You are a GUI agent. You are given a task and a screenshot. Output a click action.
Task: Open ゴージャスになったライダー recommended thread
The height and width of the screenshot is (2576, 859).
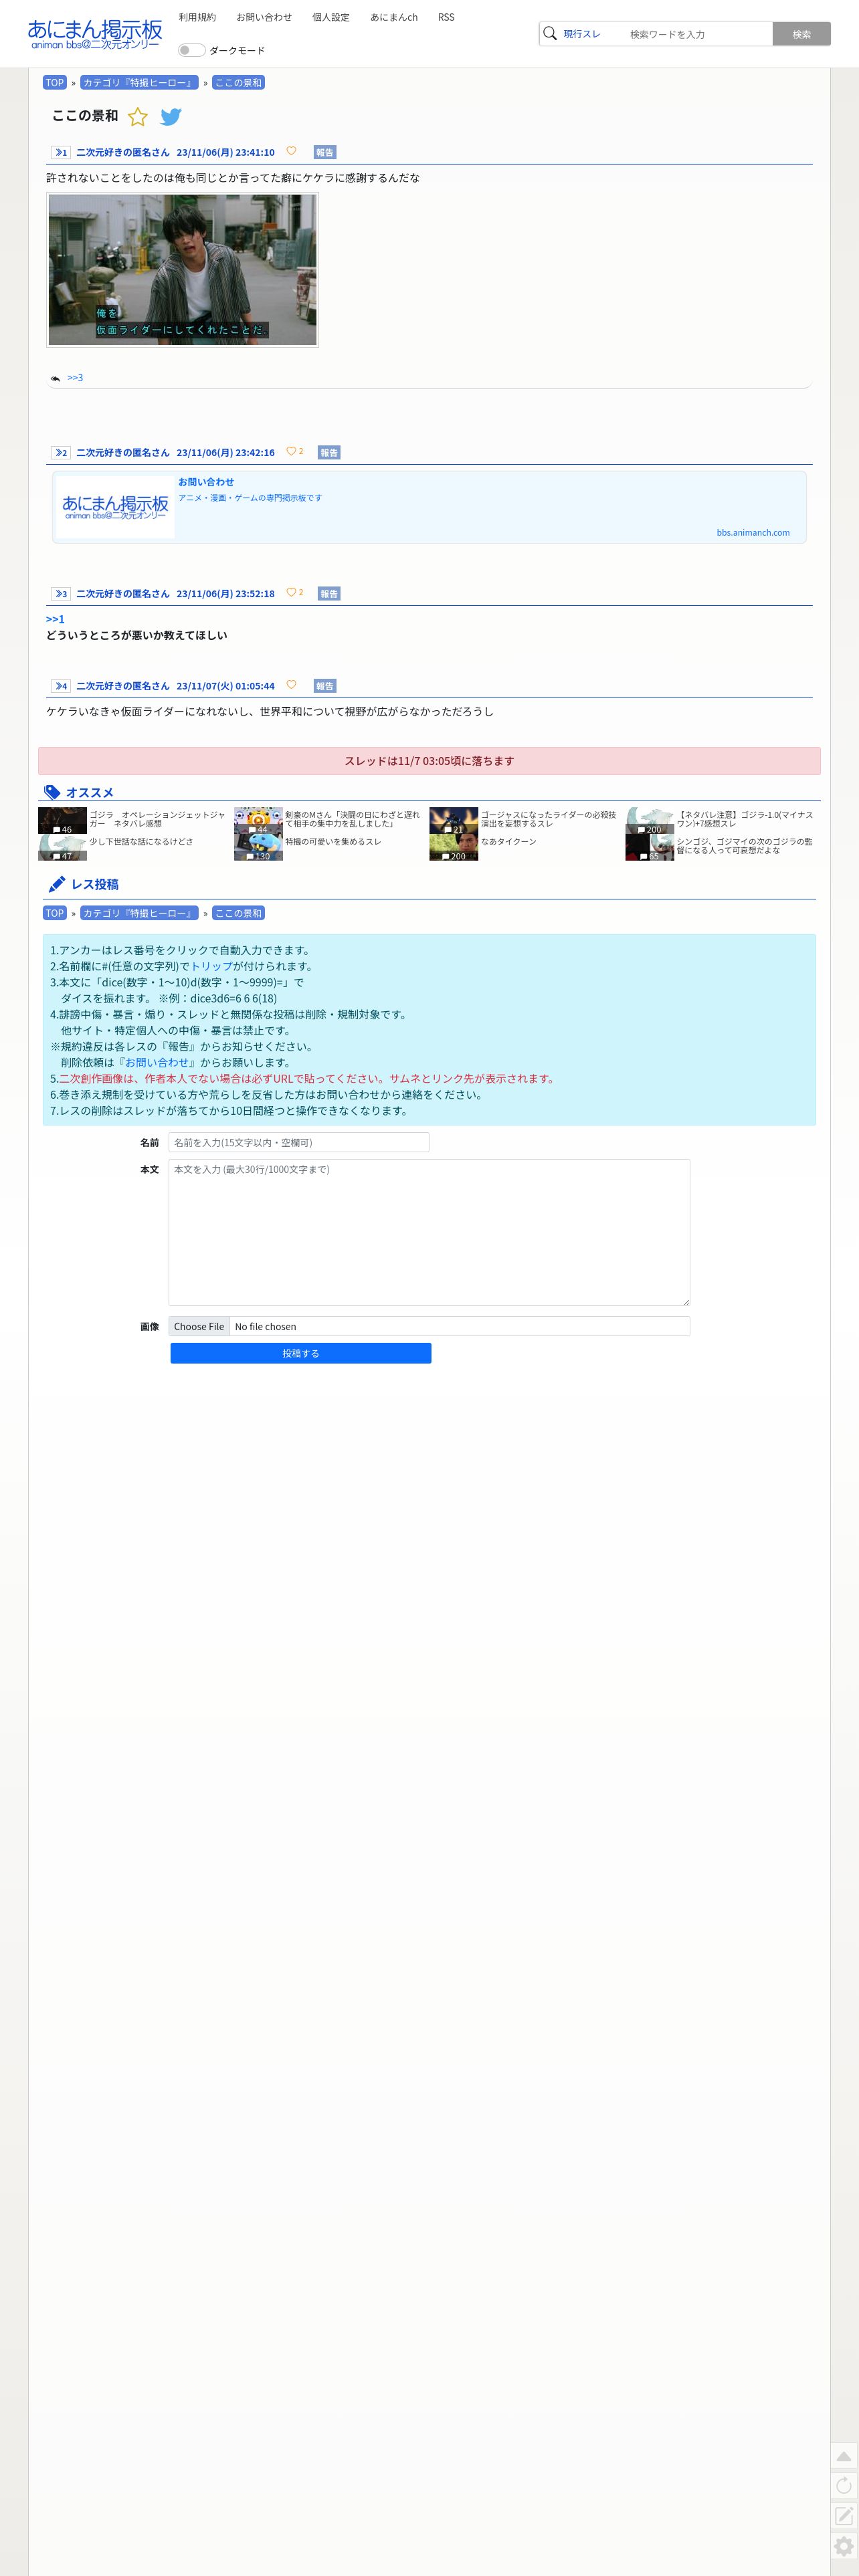[548, 819]
